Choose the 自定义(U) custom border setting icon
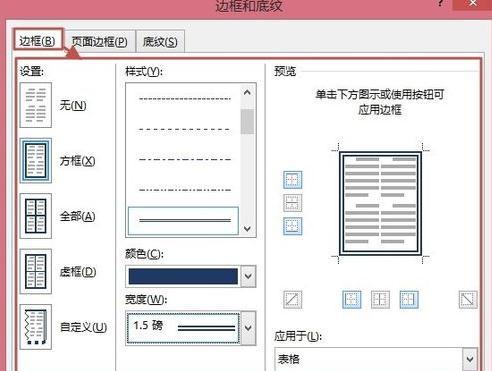Viewport: 492px width, 371px height. click(36, 327)
